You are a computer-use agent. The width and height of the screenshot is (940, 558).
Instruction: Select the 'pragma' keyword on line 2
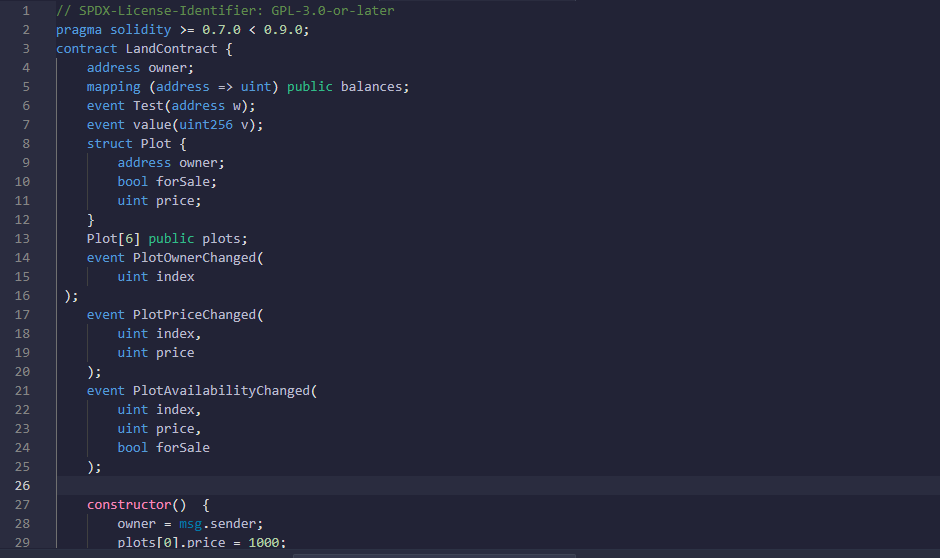[79, 30]
